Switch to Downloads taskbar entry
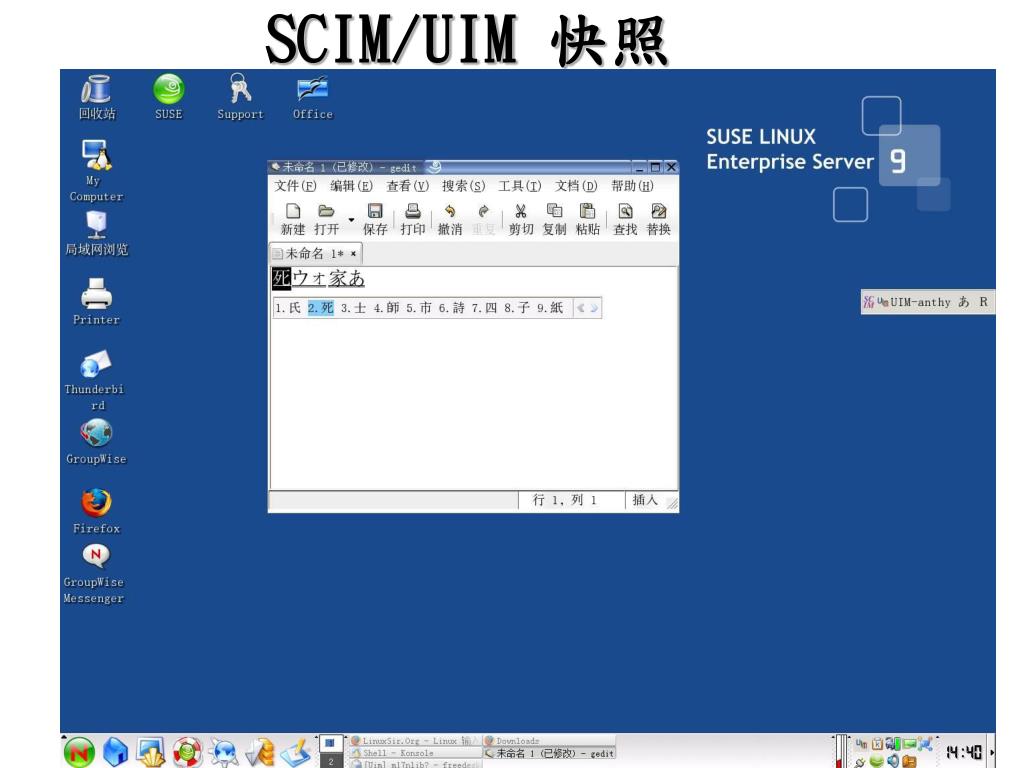1024x768 pixels. pyautogui.click(x=549, y=741)
